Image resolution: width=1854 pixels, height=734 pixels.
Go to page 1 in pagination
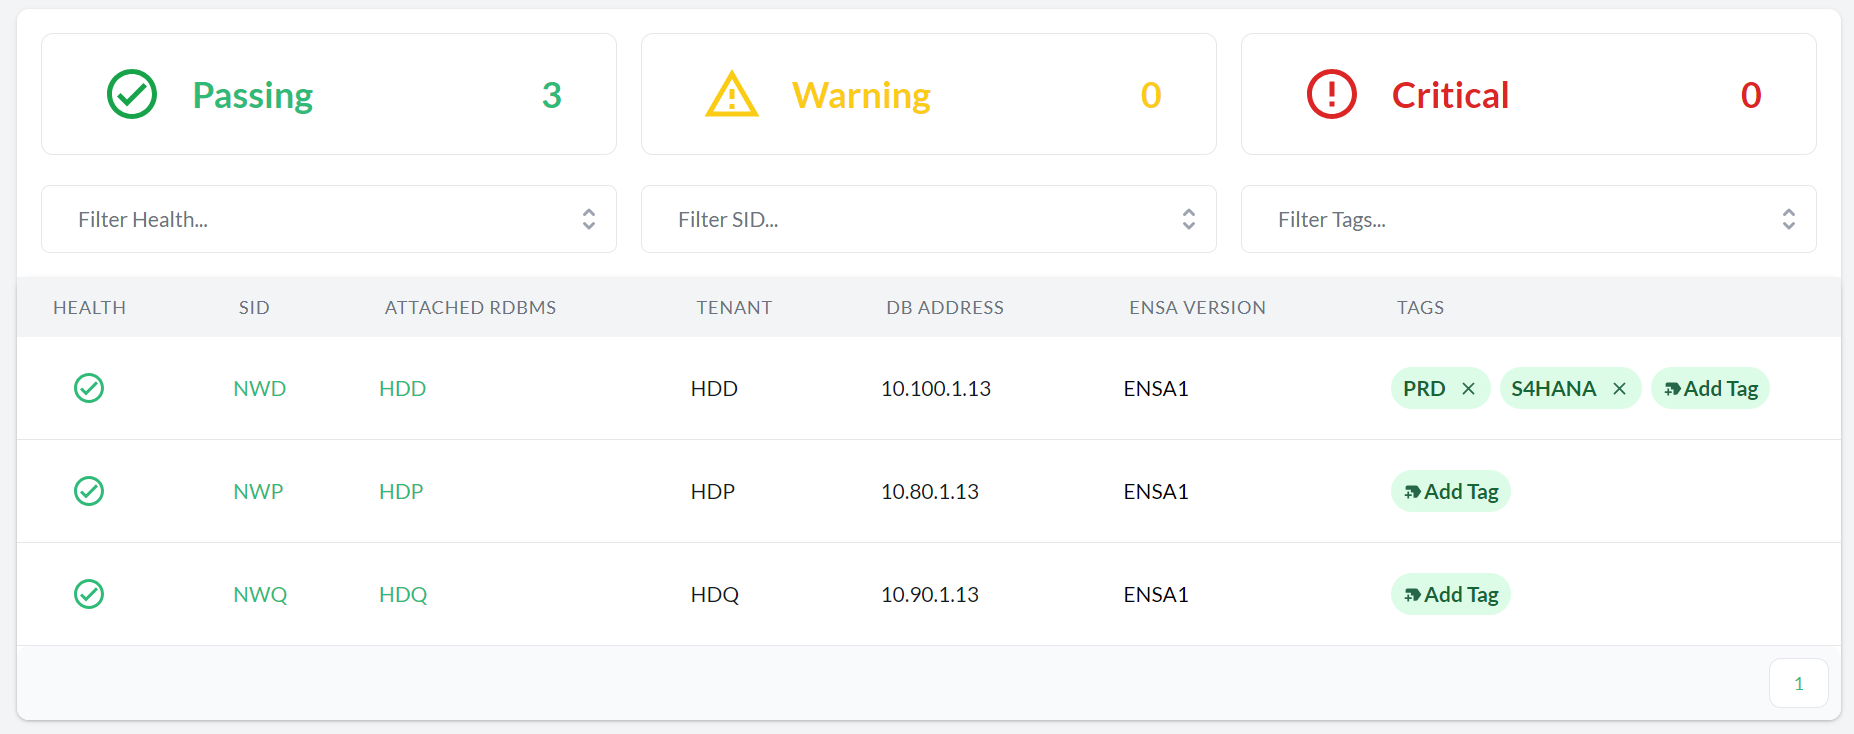point(1798,684)
